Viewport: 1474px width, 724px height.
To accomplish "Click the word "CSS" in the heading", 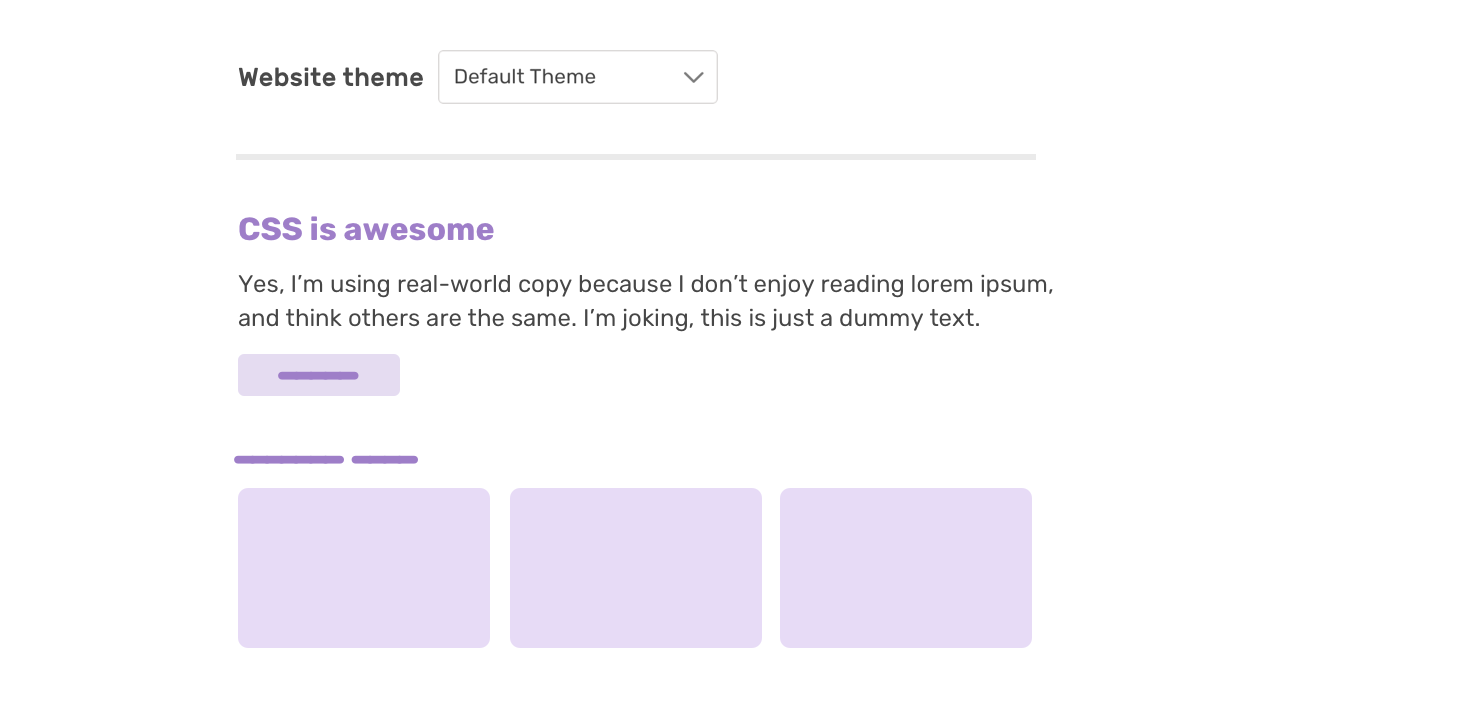I will point(270,230).
